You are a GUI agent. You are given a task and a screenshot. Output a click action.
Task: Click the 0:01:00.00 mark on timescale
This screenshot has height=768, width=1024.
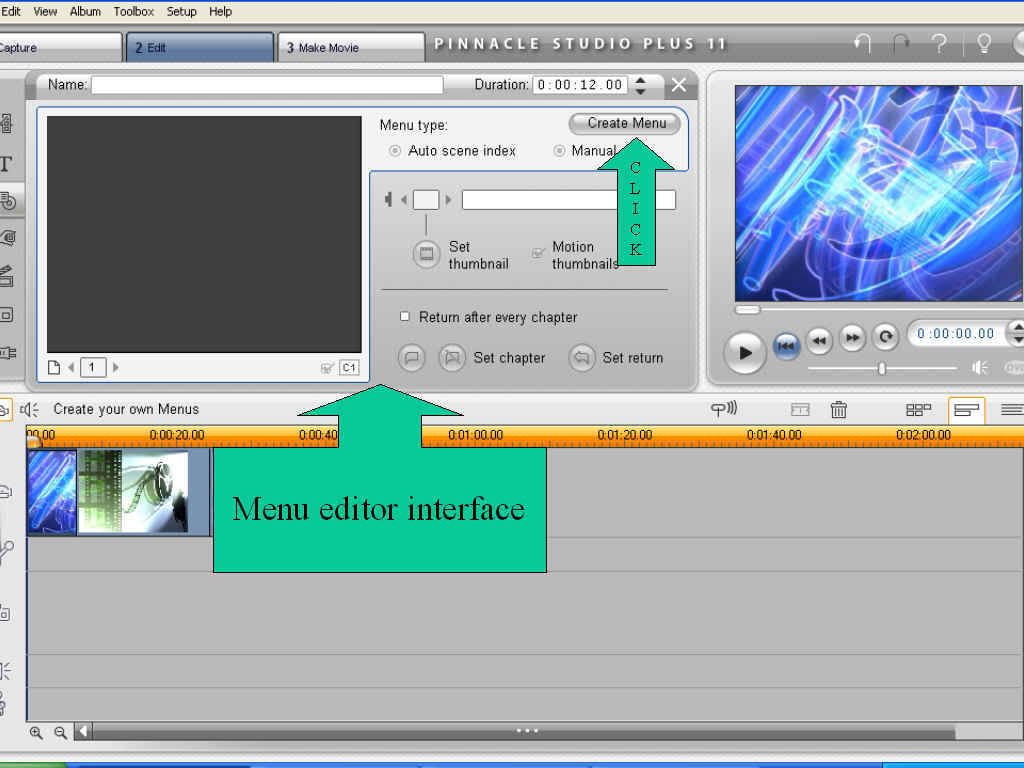475,435
